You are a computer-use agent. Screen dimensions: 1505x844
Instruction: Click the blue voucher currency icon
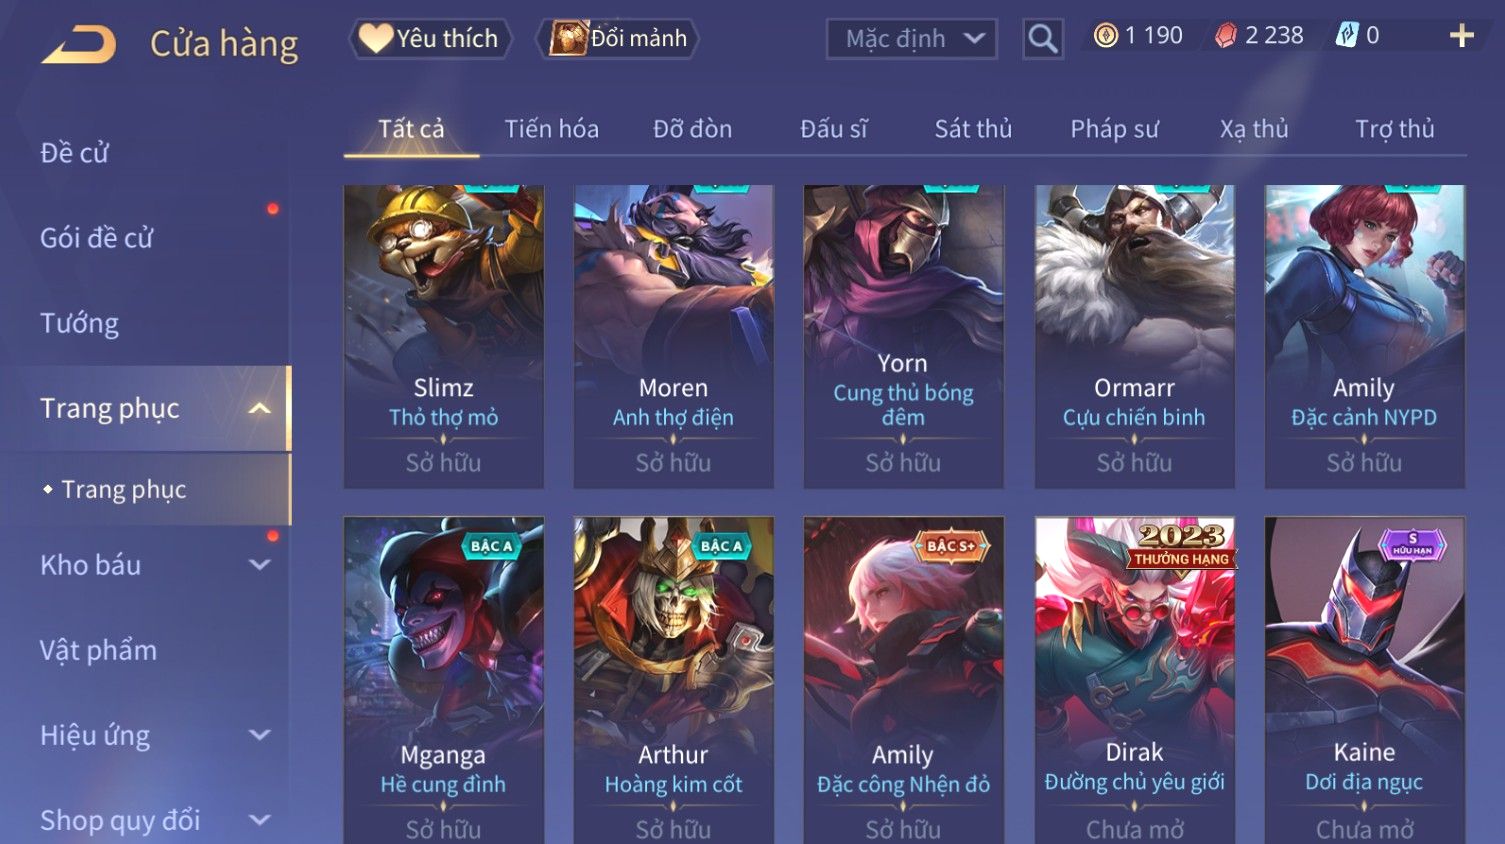point(1347,36)
